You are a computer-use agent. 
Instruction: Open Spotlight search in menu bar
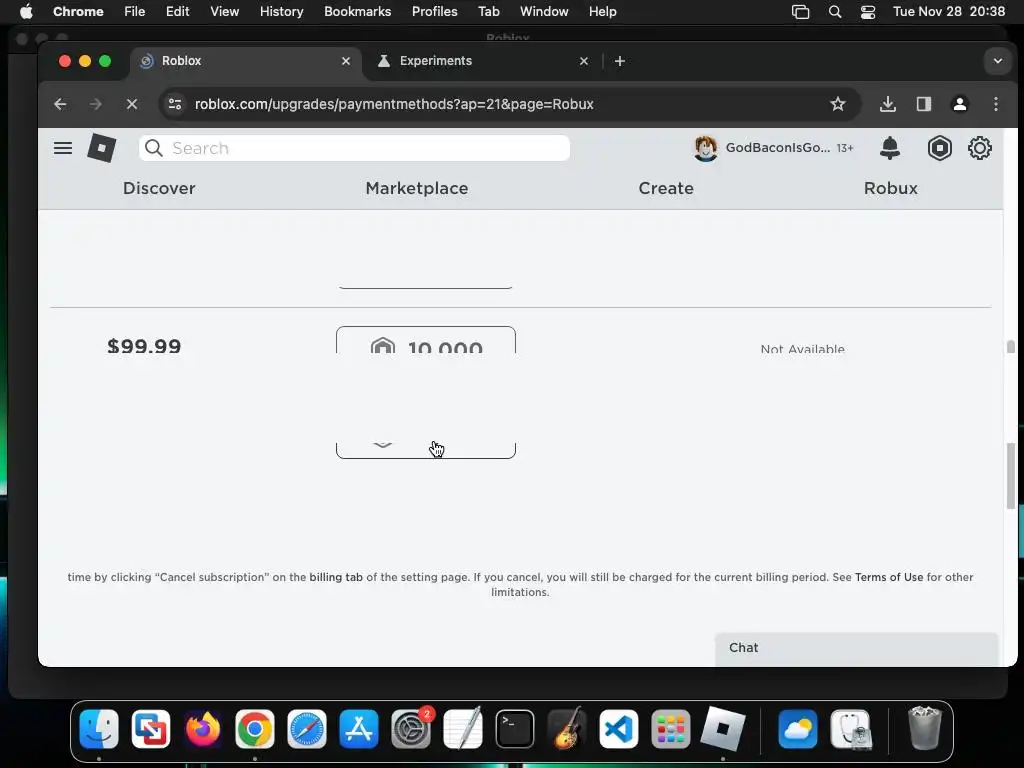(x=835, y=12)
